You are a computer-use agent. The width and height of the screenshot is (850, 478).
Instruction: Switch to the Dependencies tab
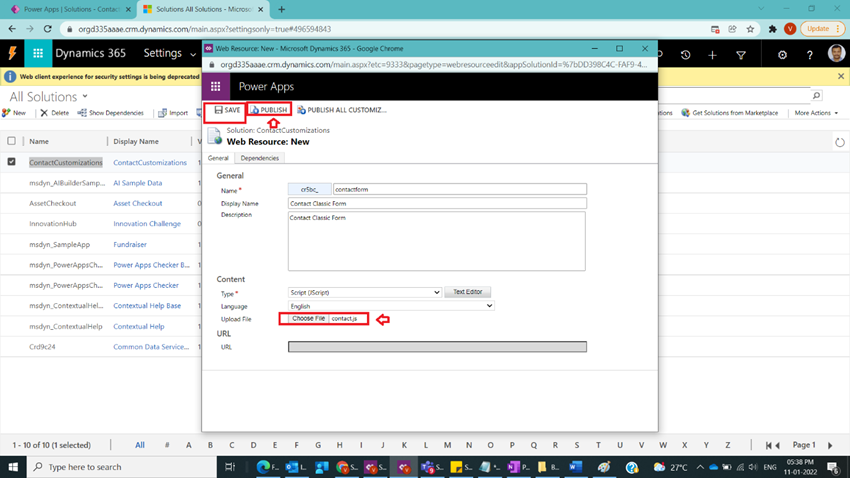click(x=260, y=158)
